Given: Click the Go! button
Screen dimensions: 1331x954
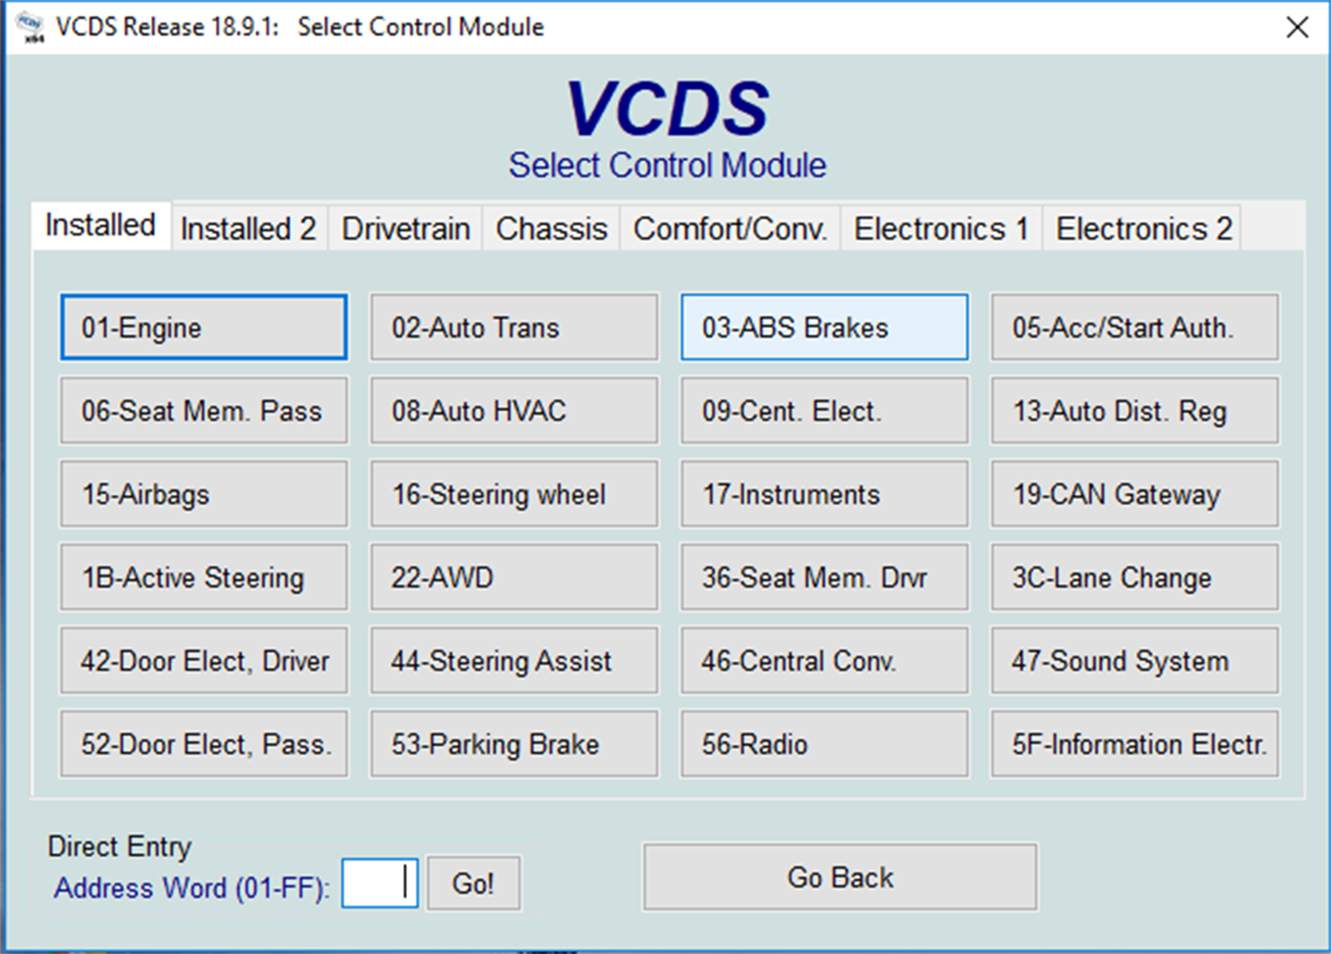Looking at the screenshot, I should click(x=473, y=883).
